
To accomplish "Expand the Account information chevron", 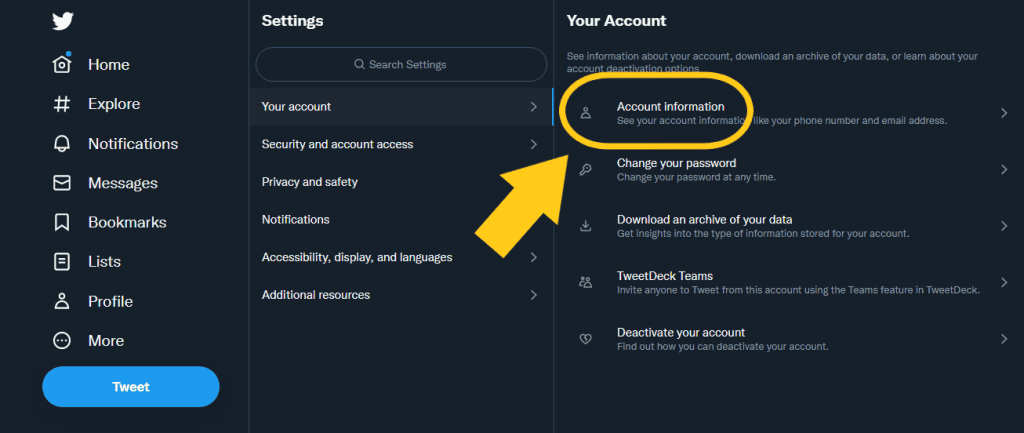I will (x=1004, y=113).
